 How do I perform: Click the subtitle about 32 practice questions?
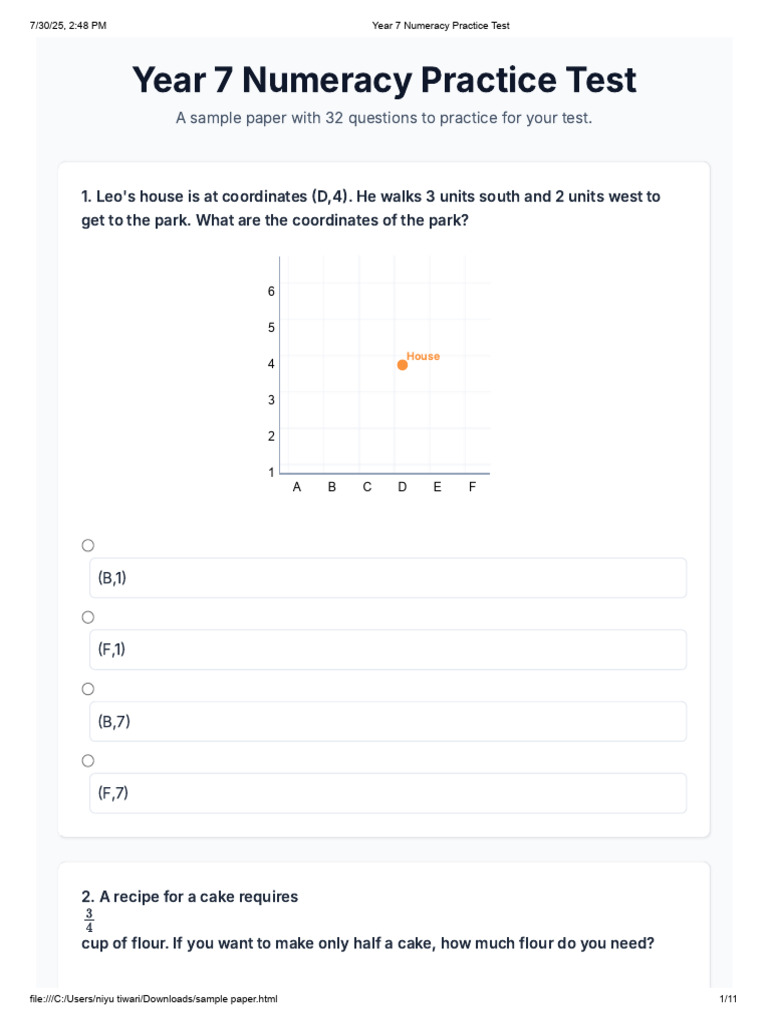(x=384, y=118)
